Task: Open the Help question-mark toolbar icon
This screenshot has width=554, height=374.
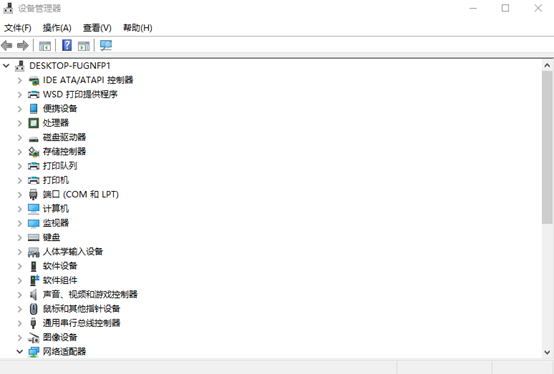Action: point(67,45)
